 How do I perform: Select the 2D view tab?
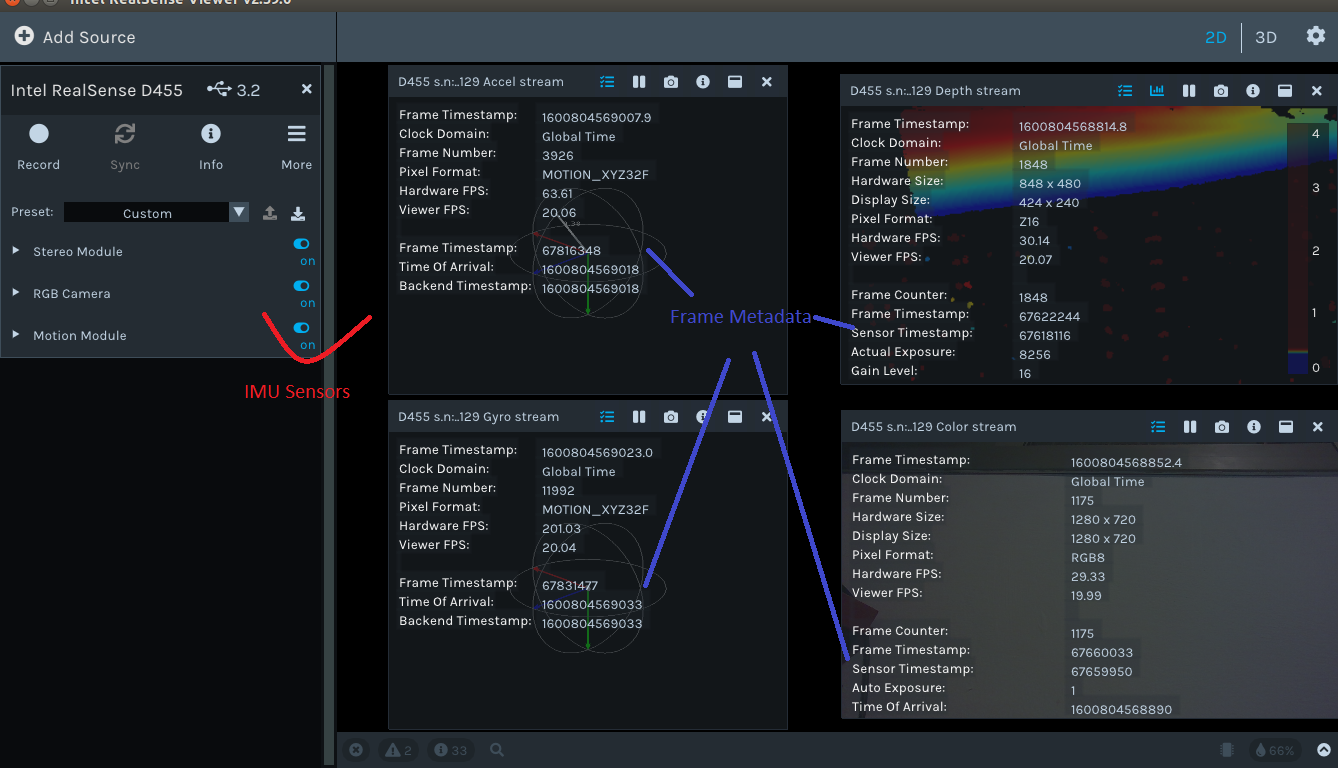[x=1215, y=37]
